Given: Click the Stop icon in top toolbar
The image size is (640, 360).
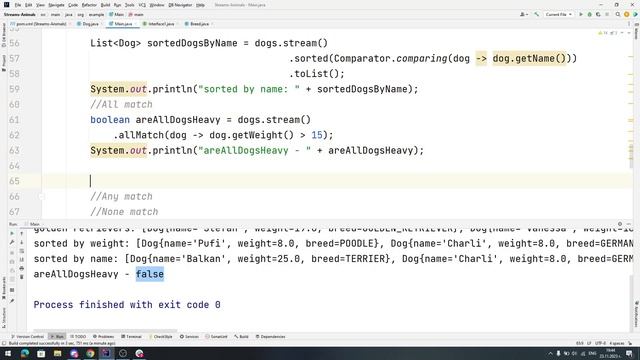Looking at the screenshot, I should (607, 14).
